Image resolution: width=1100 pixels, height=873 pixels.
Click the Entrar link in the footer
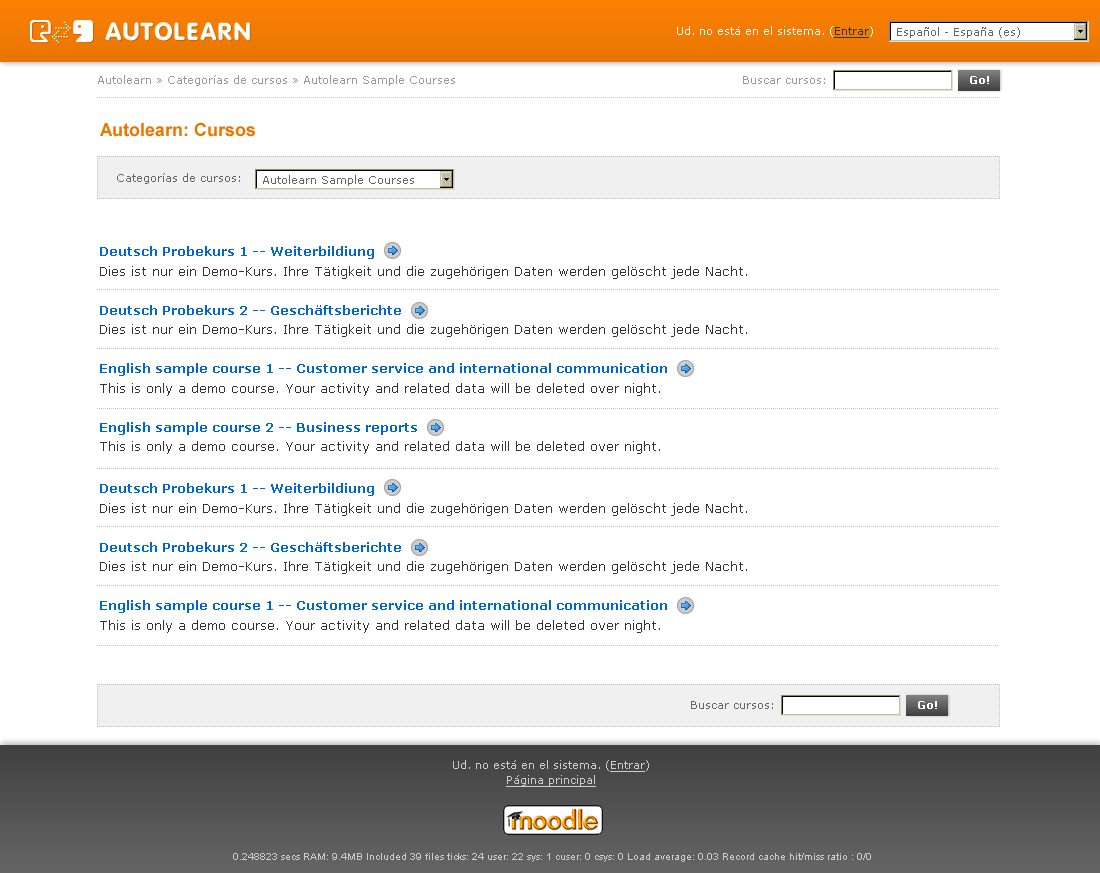(x=627, y=765)
